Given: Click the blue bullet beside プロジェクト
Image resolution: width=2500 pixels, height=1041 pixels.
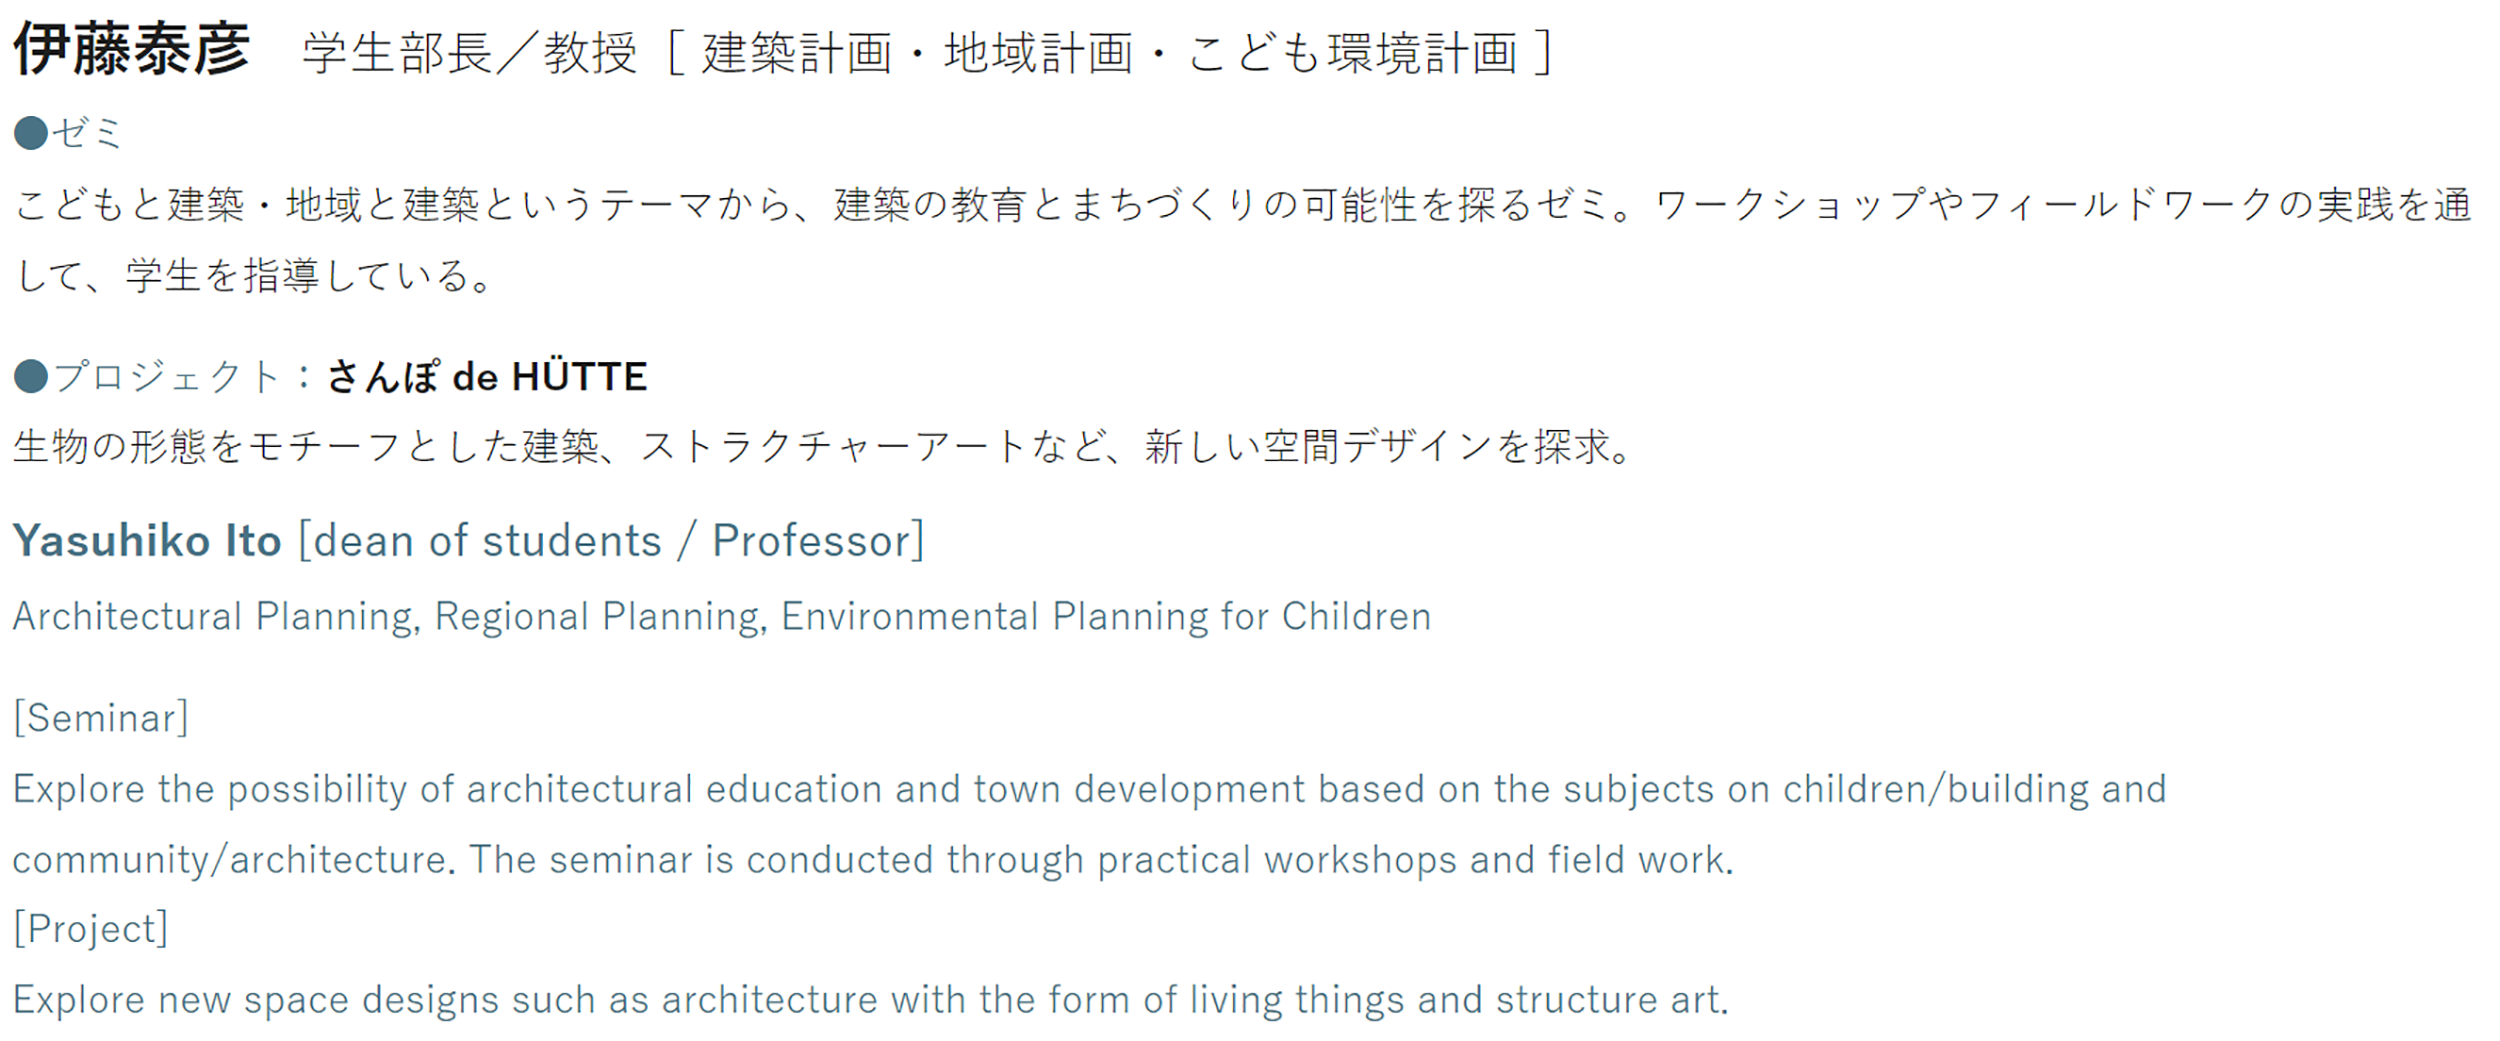Looking at the screenshot, I should pos(31,377).
